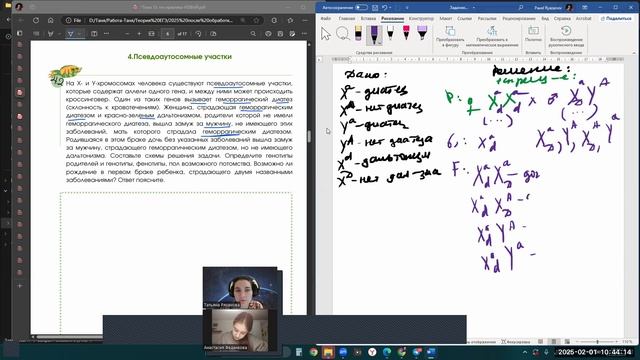
Task: Insert drawing canvas (Полотно)
Action: click(x=533, y=34)
